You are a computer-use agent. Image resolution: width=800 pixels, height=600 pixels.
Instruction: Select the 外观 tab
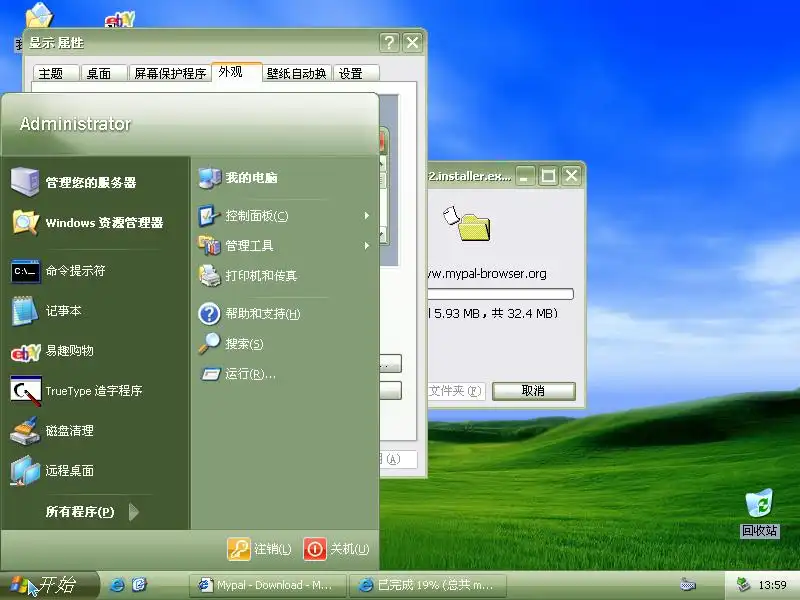pyautogui.click(x=237, y=72)
